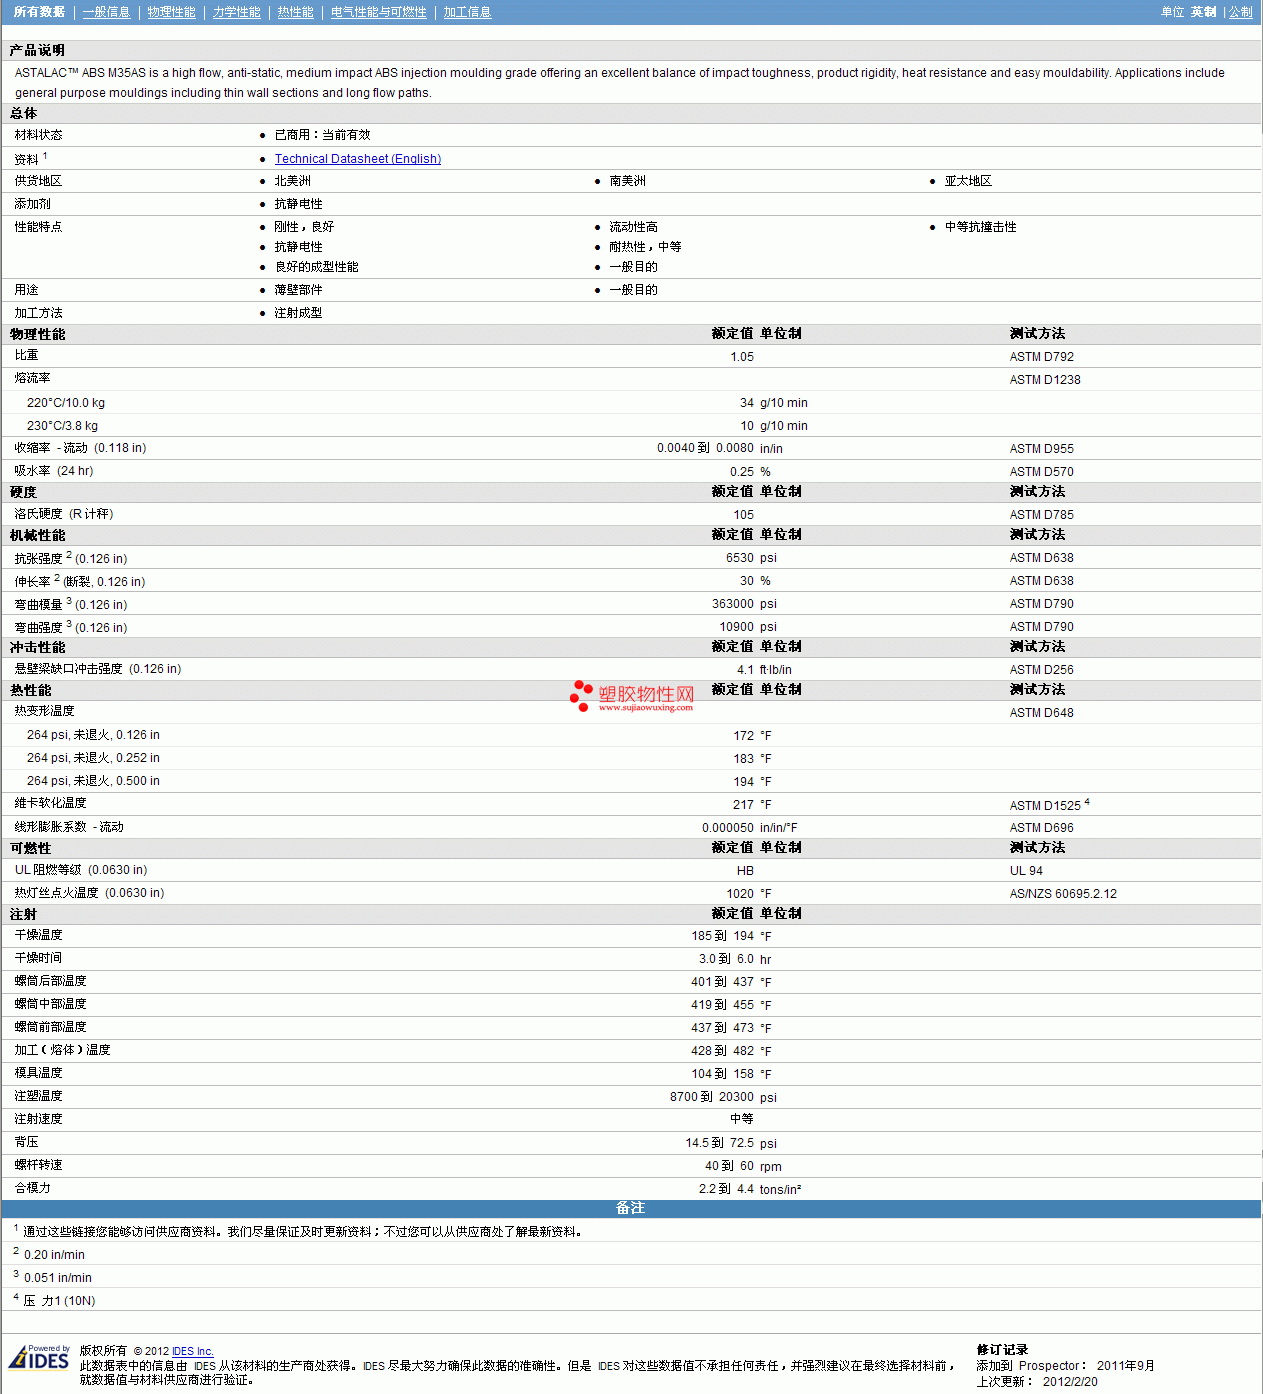
Task: Click the 模具温度 row label
Action: (38, 1073)
